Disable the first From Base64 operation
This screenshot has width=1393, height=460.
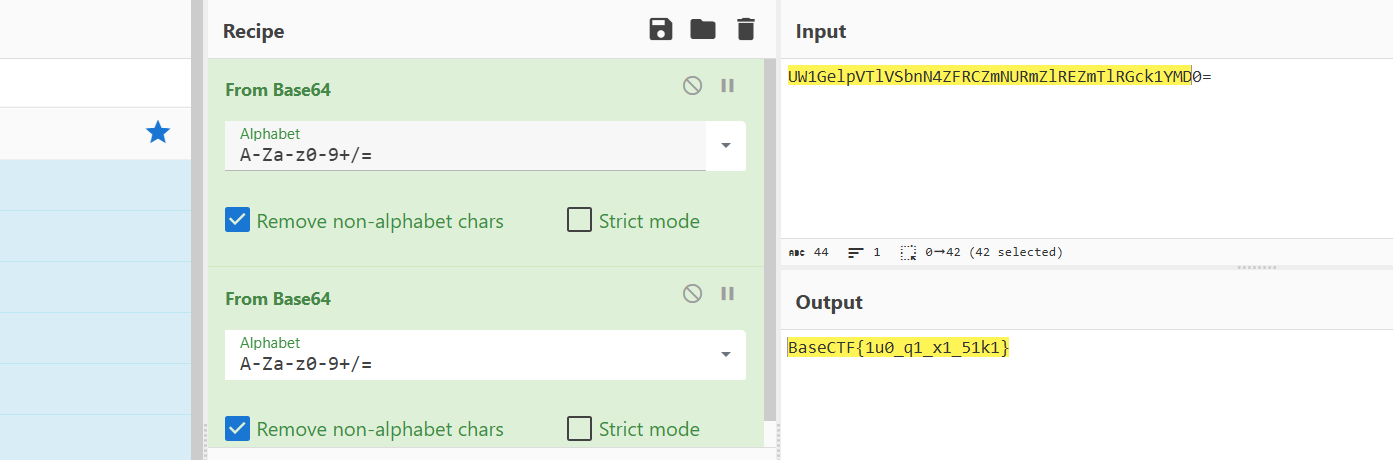pyautogui.click(x=692, y=86)
